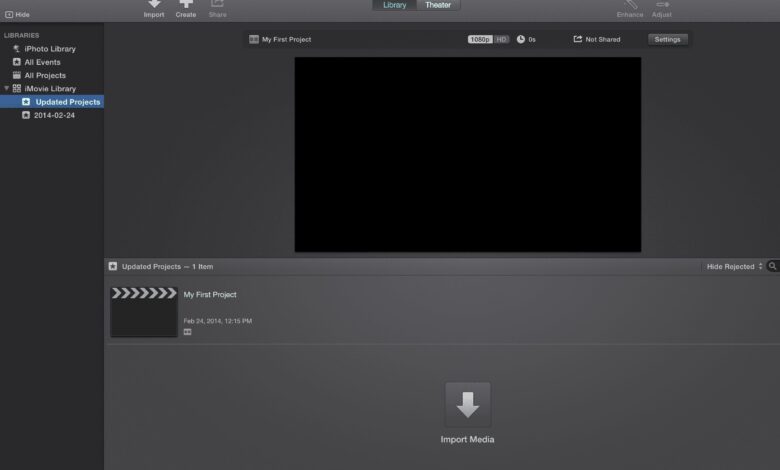Select My First Project clapperboard thumbnail
The image size is (780, 470).
144,312
